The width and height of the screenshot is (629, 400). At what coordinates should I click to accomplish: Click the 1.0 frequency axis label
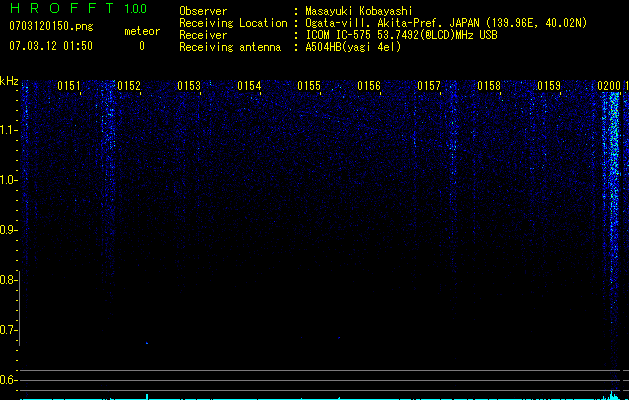click(x=8, y=180)
